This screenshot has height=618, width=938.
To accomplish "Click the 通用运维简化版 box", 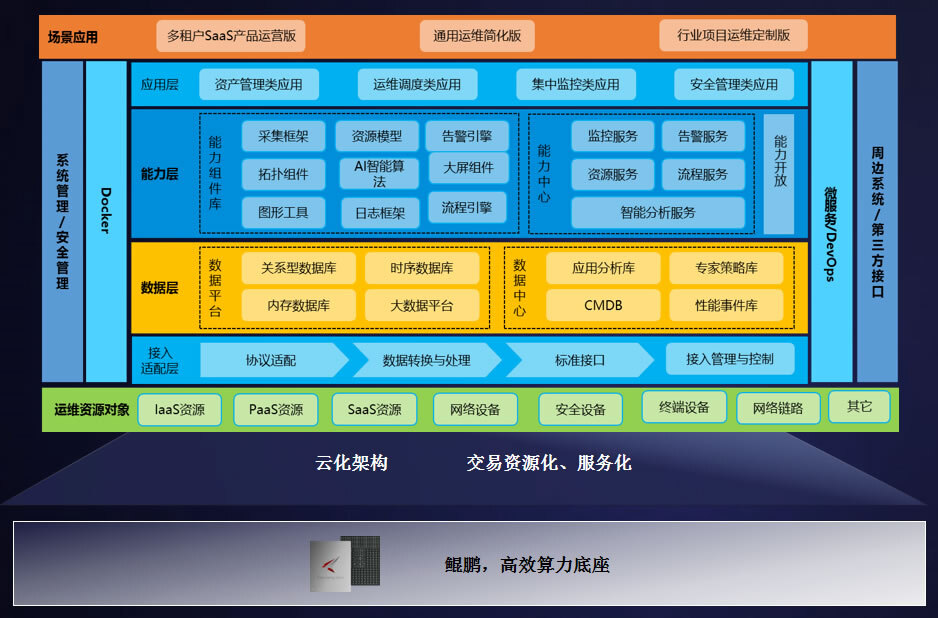I will [x=477, y=36].
